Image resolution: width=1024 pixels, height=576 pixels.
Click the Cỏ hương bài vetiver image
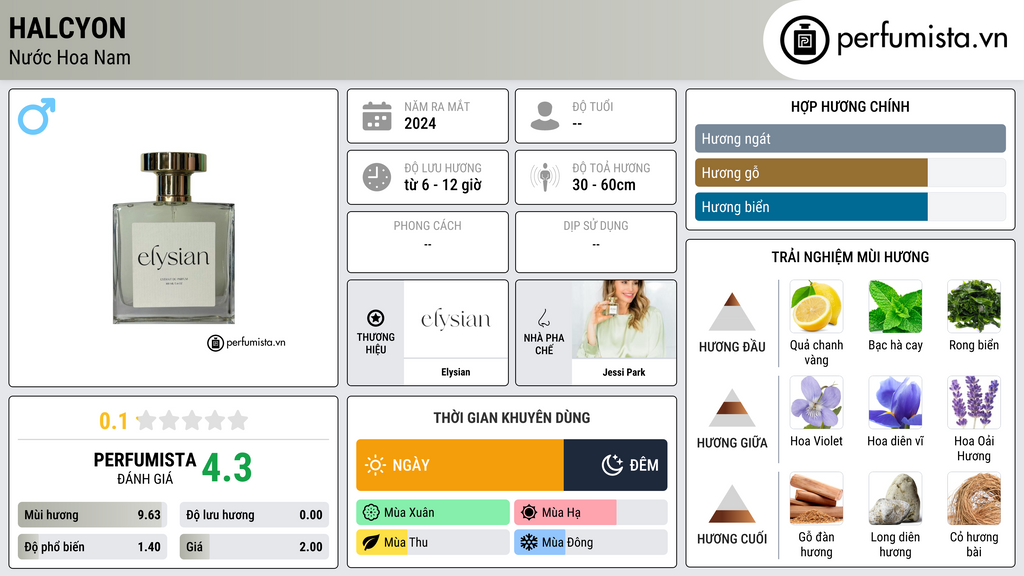974,498
